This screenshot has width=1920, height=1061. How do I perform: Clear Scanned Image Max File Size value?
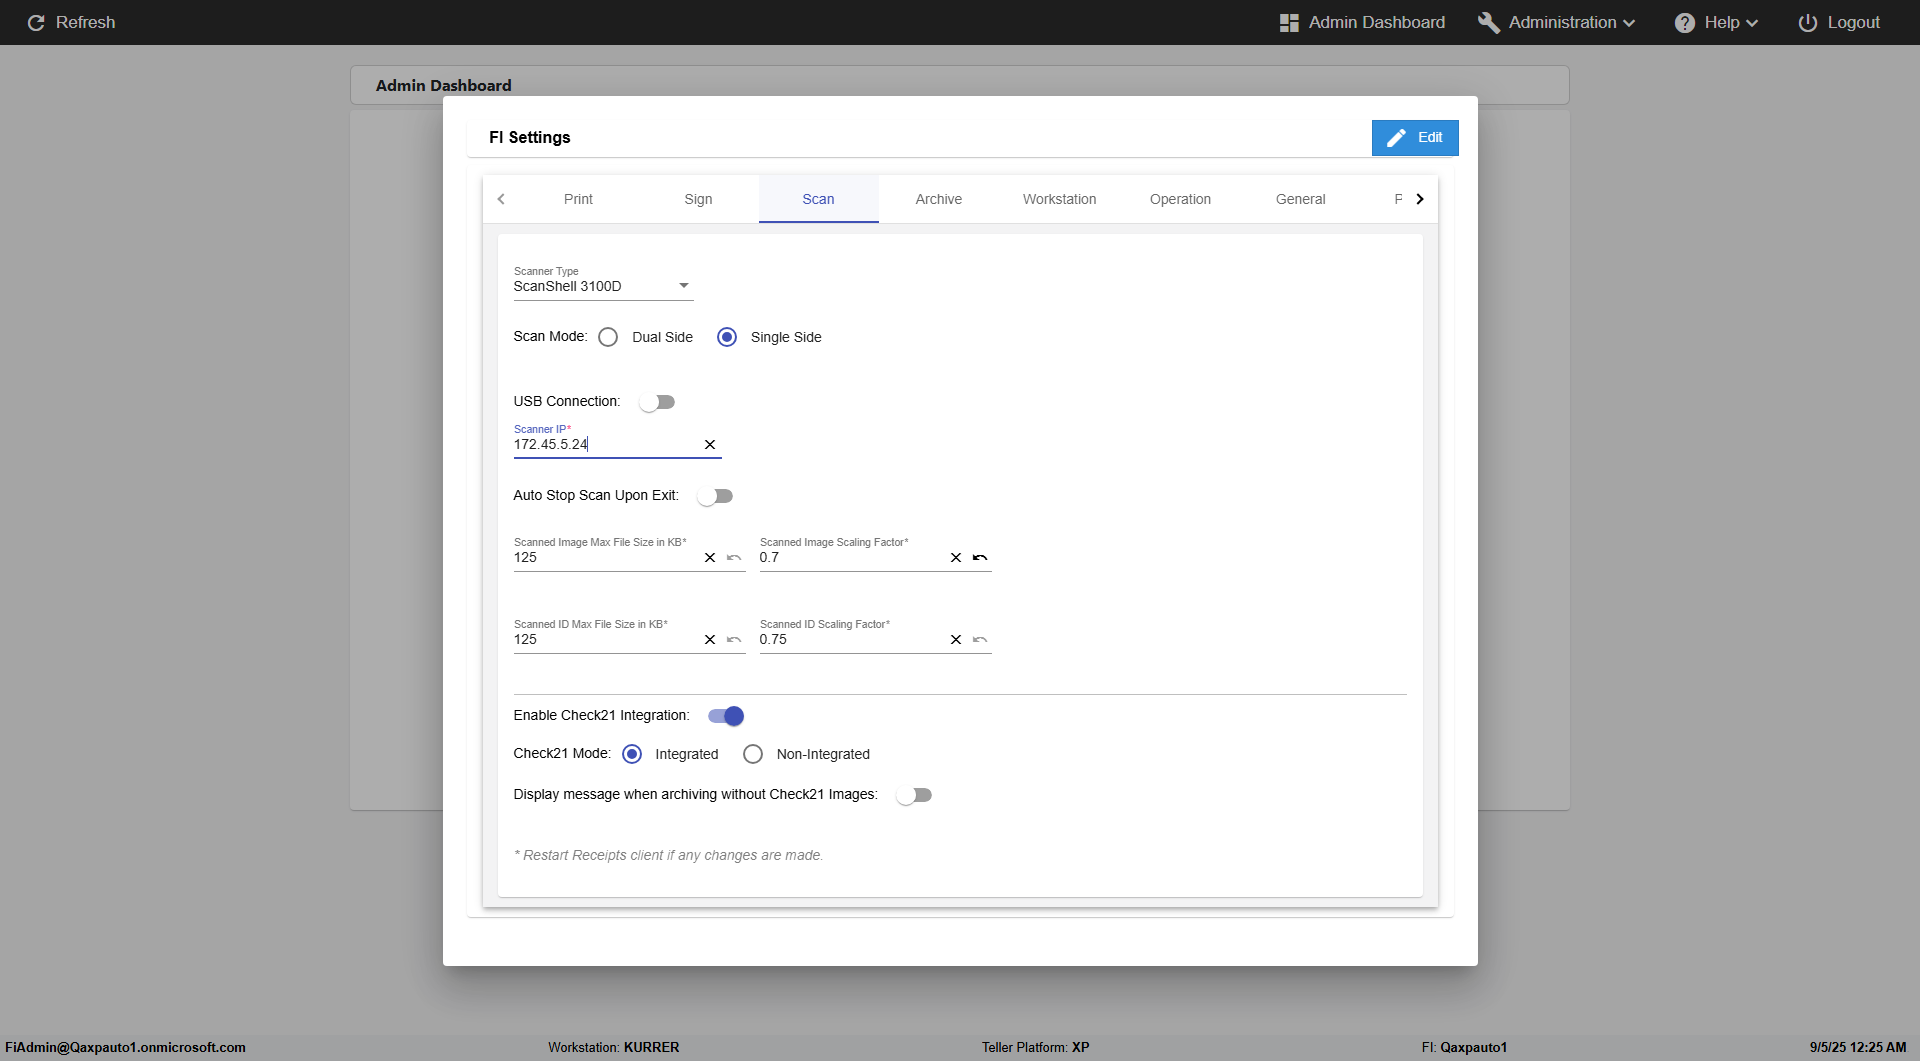710,558
